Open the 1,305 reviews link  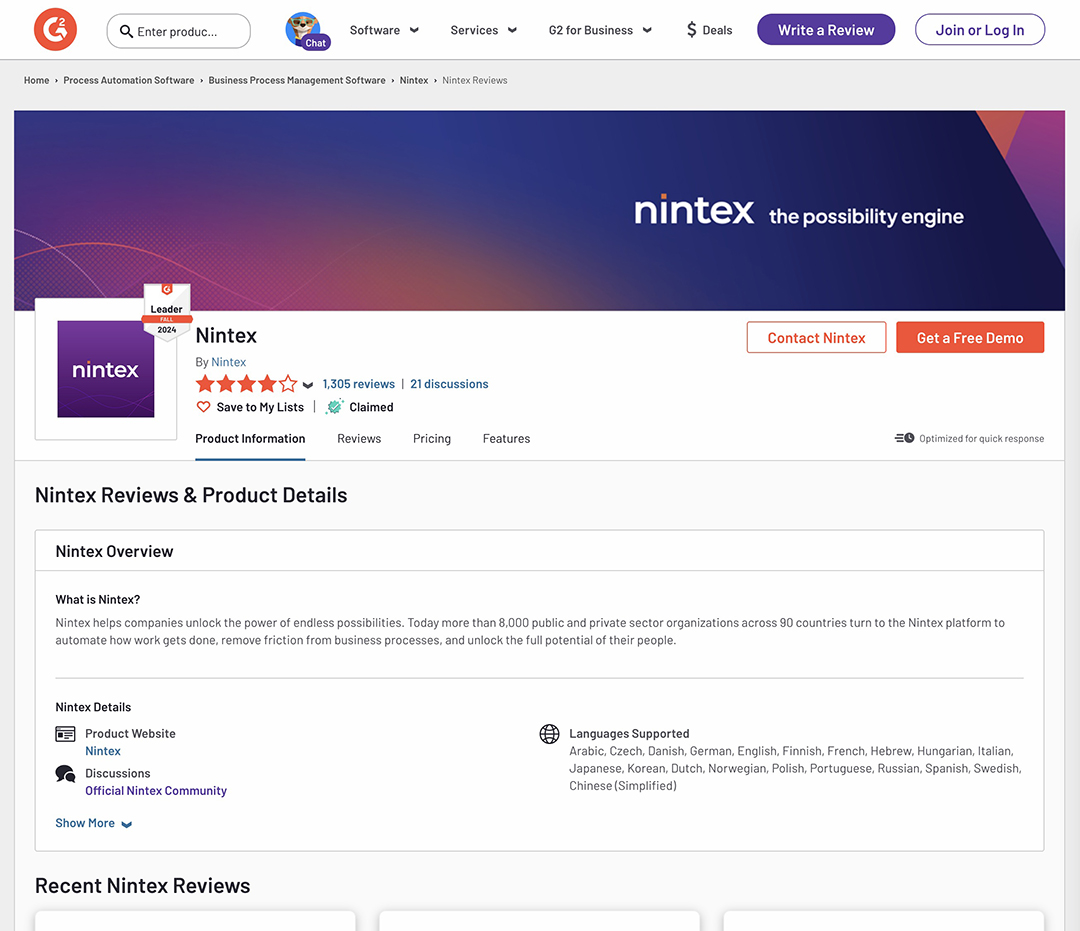358,384
